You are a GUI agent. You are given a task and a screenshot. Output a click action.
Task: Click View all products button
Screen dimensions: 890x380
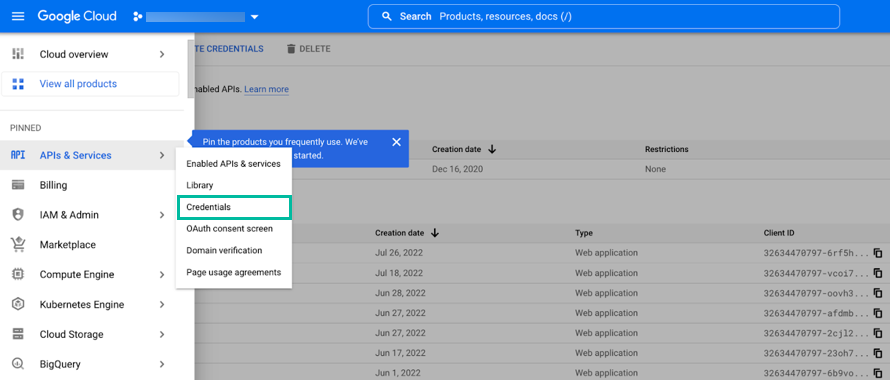click(x=90, y=84)
